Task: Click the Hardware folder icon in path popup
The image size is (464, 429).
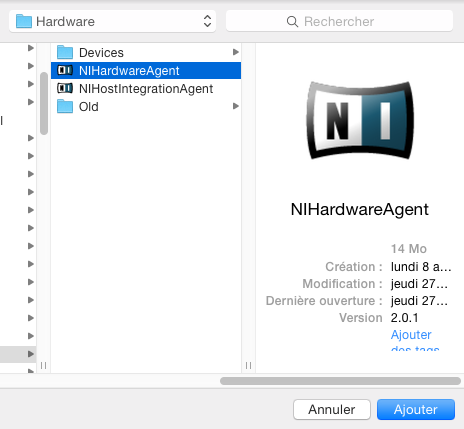Action: pos(24,21)
